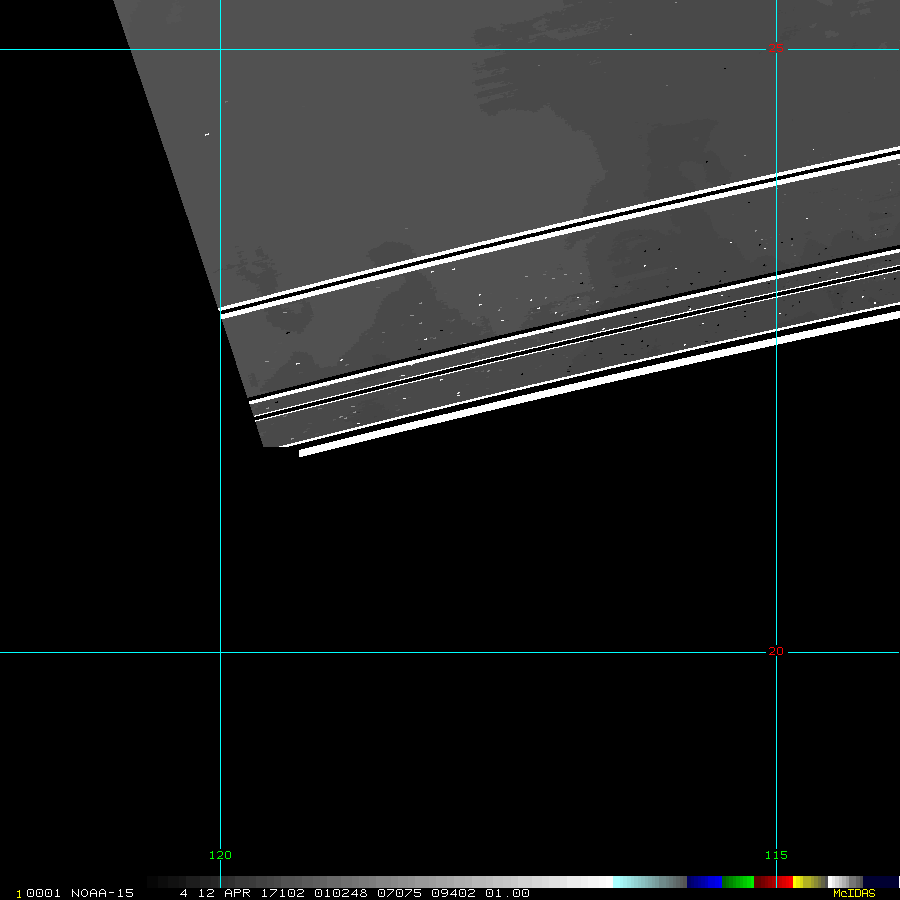Click the 17102 Julian day value

click(x=283, y=893)
